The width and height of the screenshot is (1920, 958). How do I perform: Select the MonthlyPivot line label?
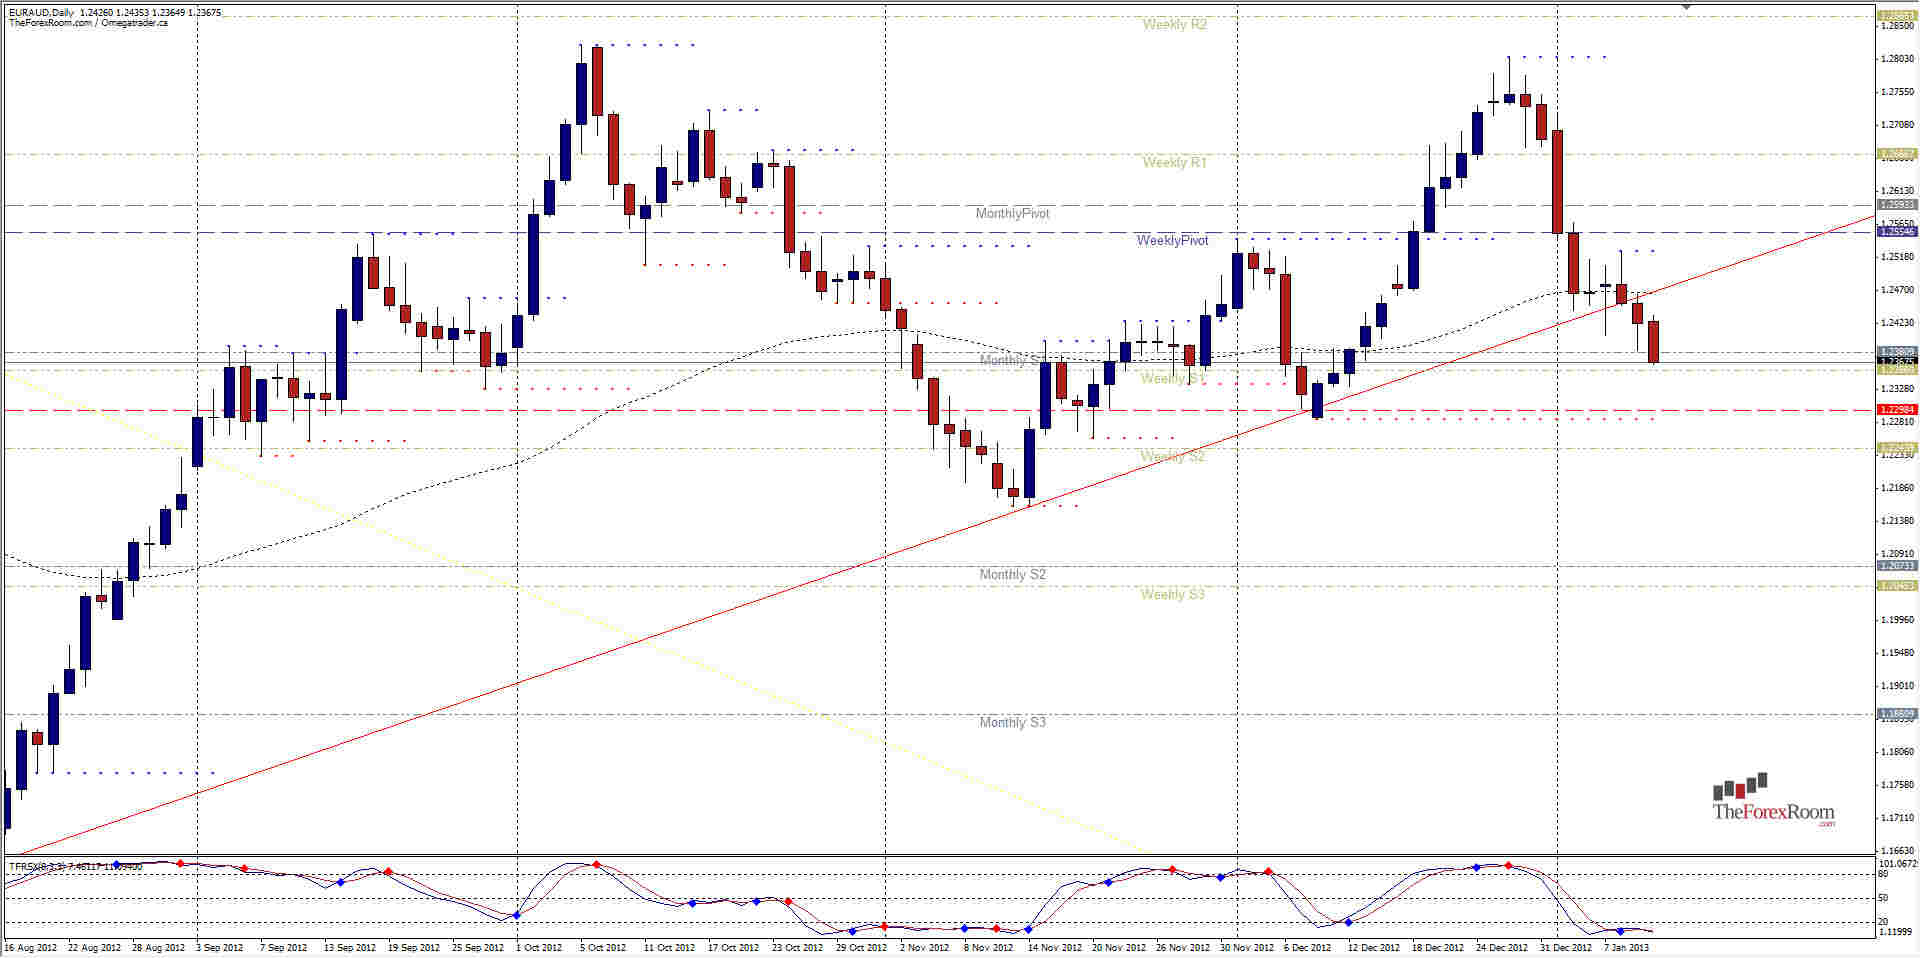click(x=1014, y=212)
